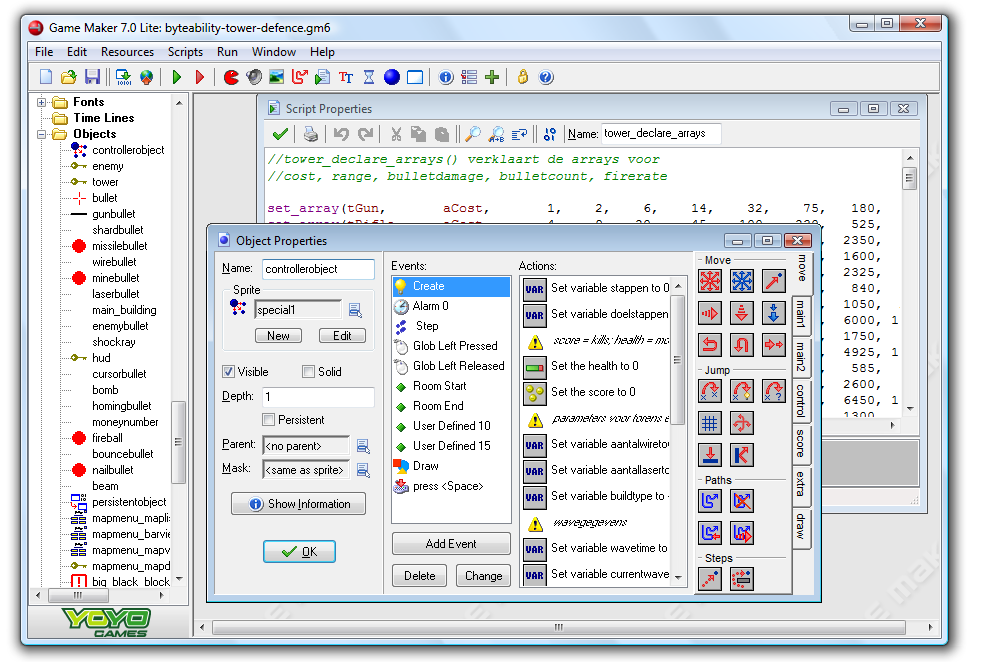The height and width of the screenshot is (662, 1003).
Task: Pick the Move Towards Point action icon
Action: (774, 281)
